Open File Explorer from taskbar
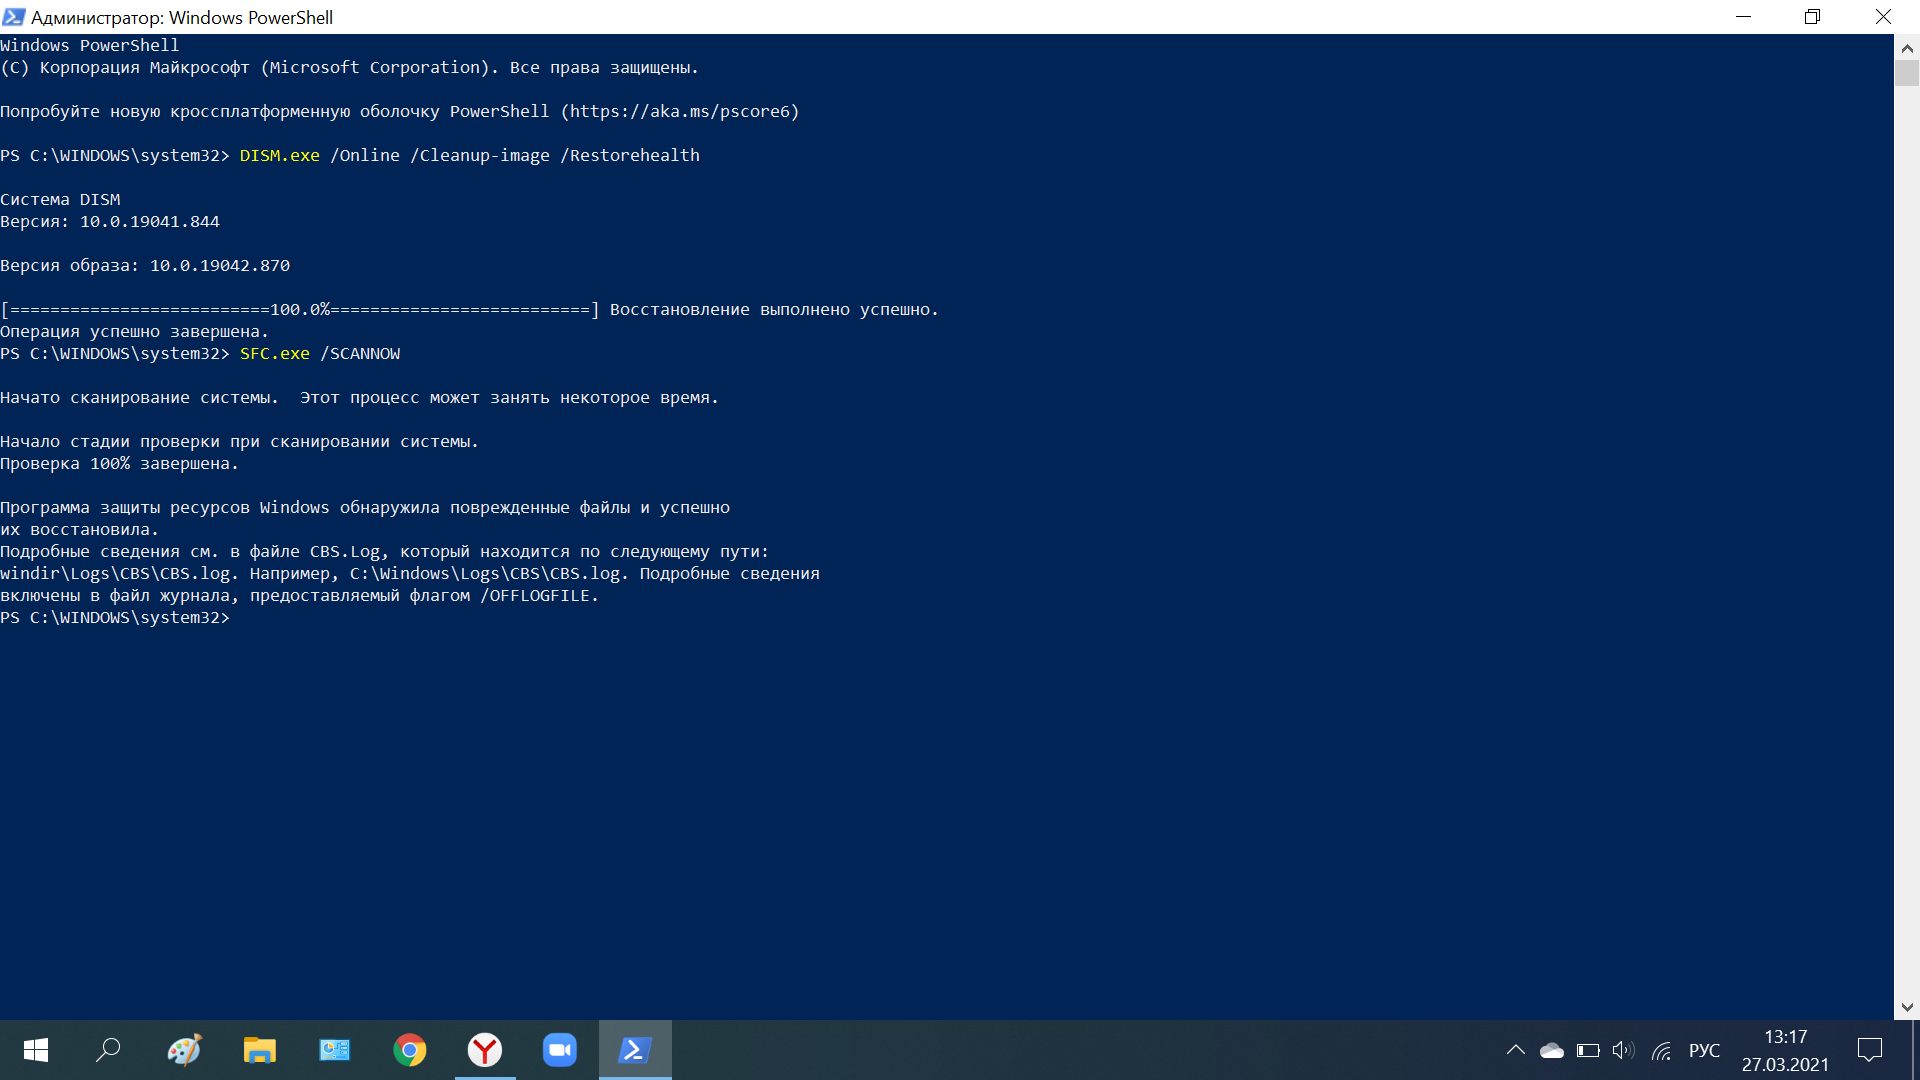Image resolution: width=1920 pixels, height=1080 pixels. tap(259, 1050)
